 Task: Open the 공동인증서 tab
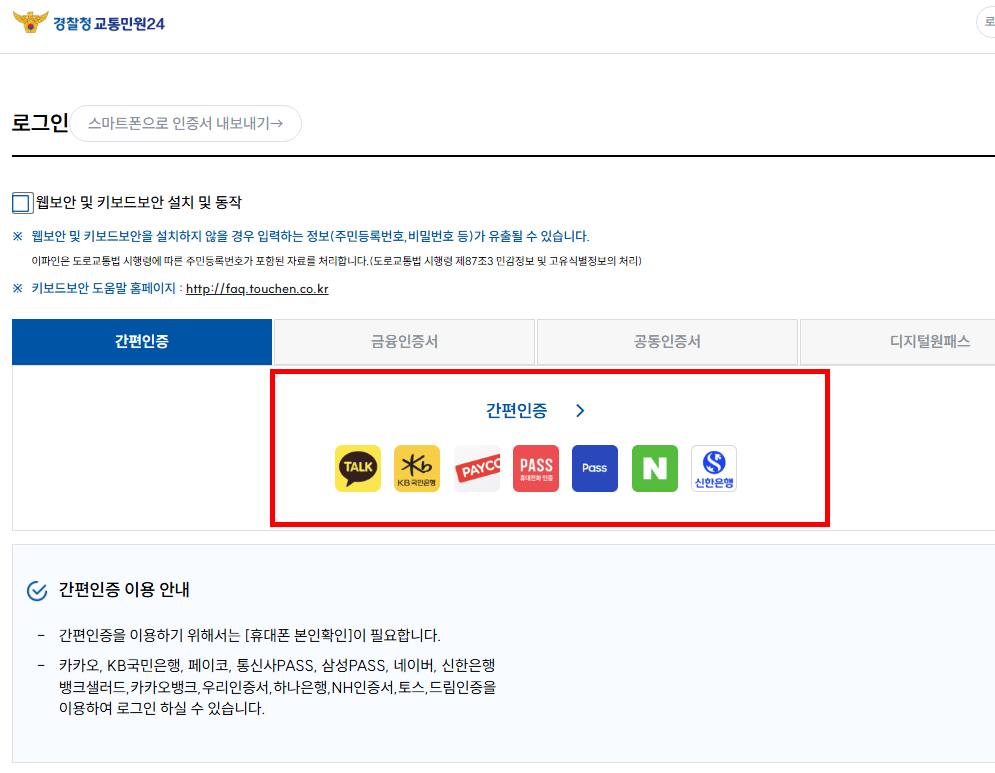(667, 341)
